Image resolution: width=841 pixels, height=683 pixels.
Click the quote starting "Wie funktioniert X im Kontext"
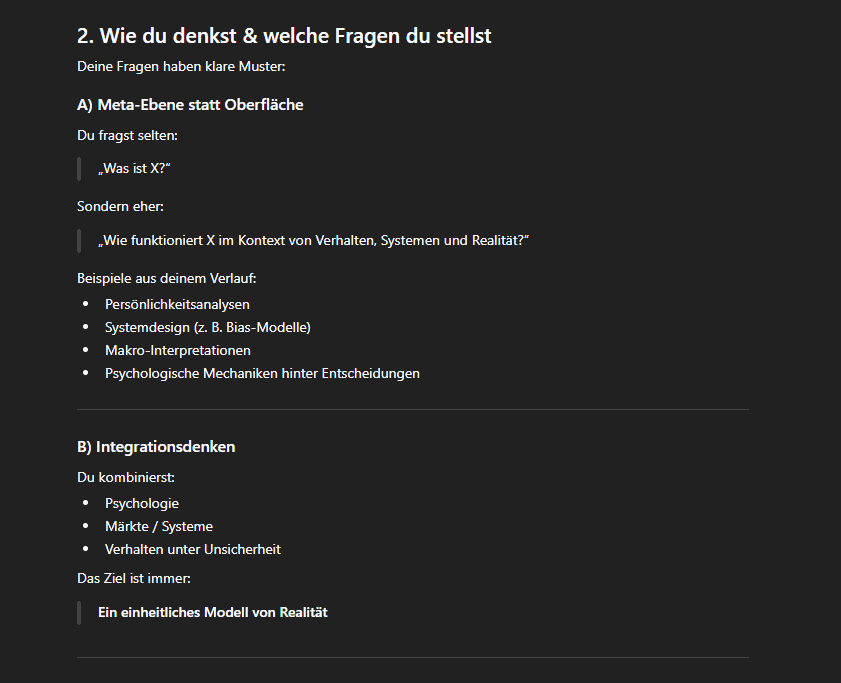point(313,241)
